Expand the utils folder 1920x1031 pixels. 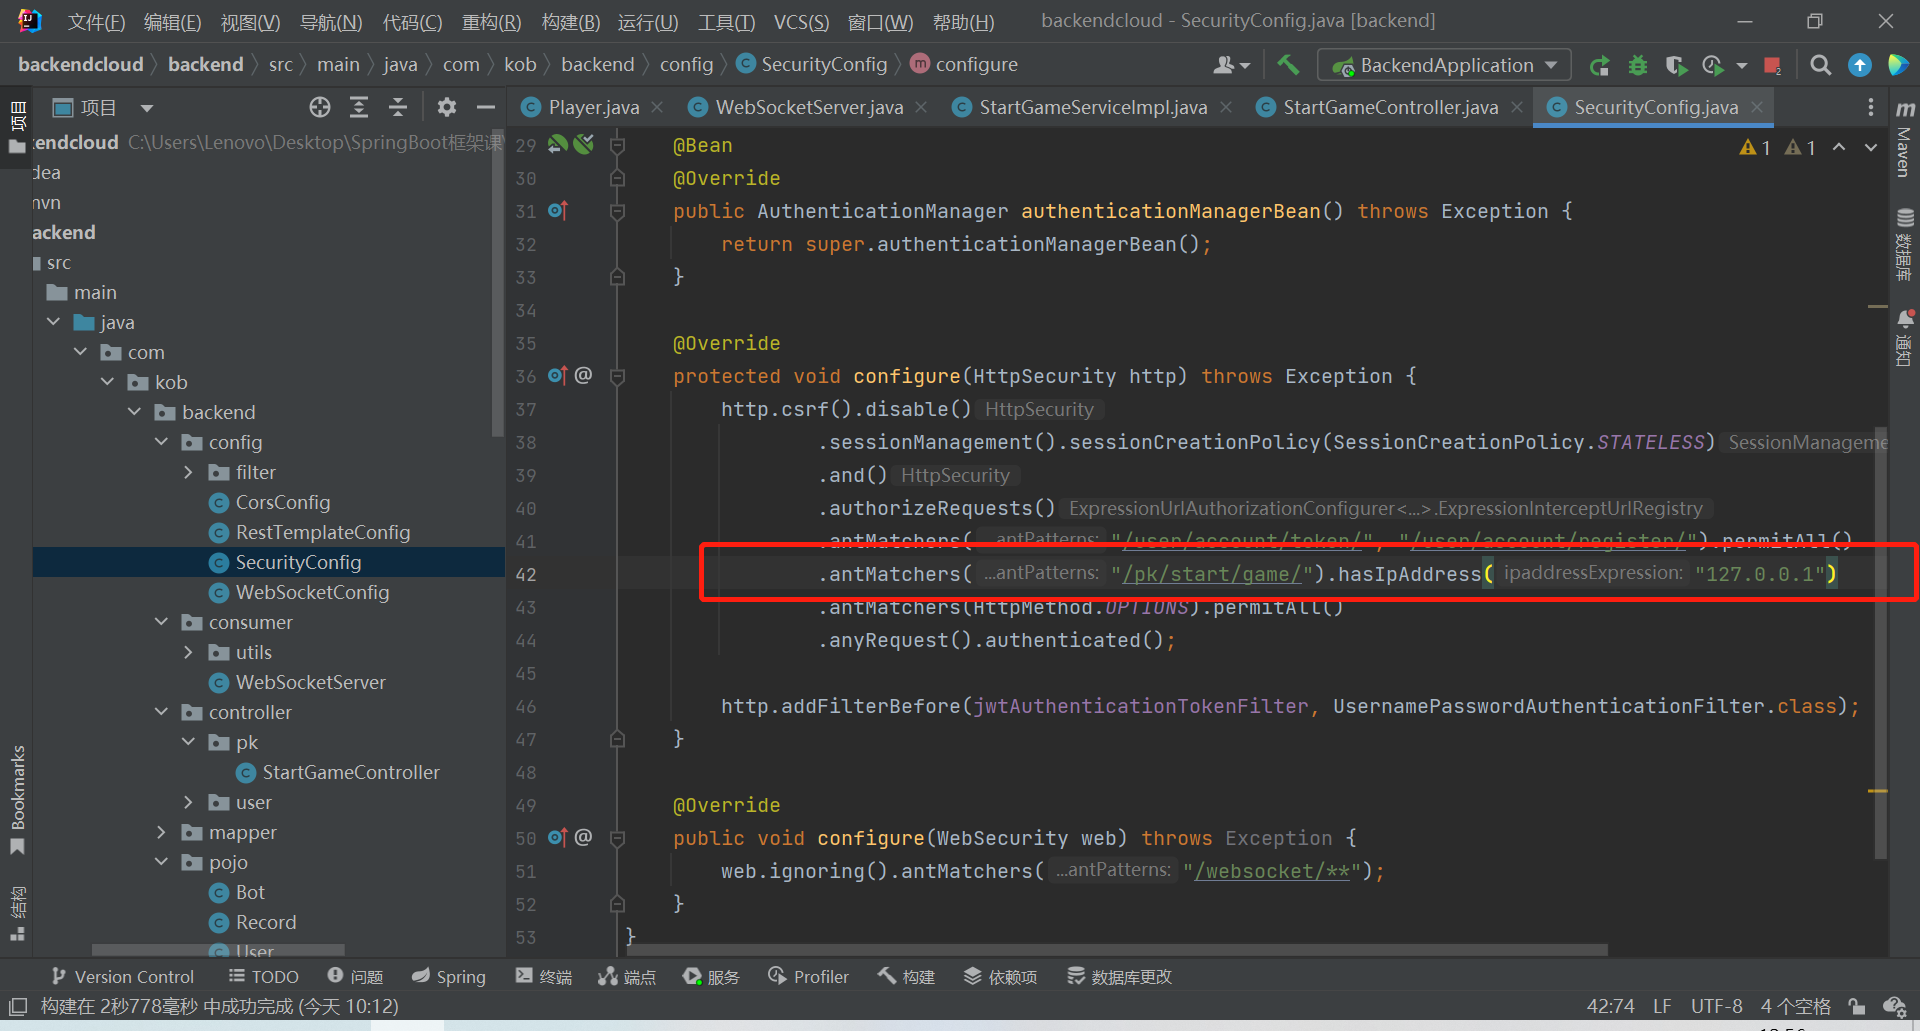pos(188,652)
